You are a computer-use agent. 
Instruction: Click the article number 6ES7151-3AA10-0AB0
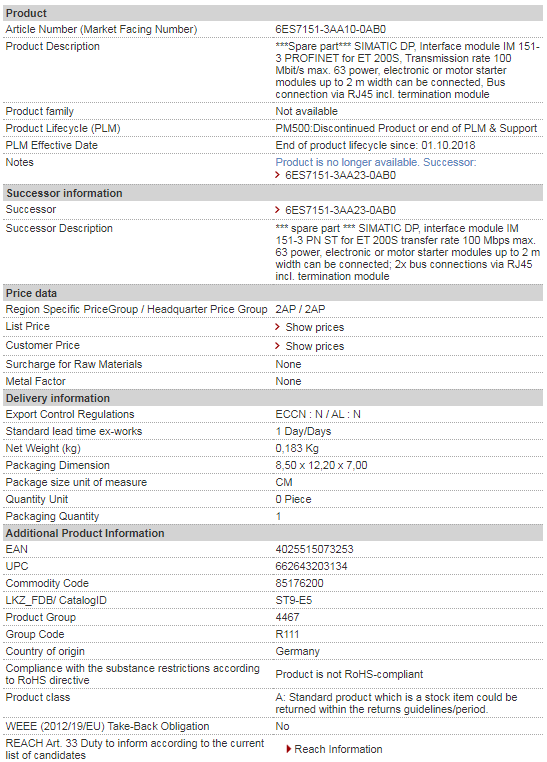pos(330,29)
